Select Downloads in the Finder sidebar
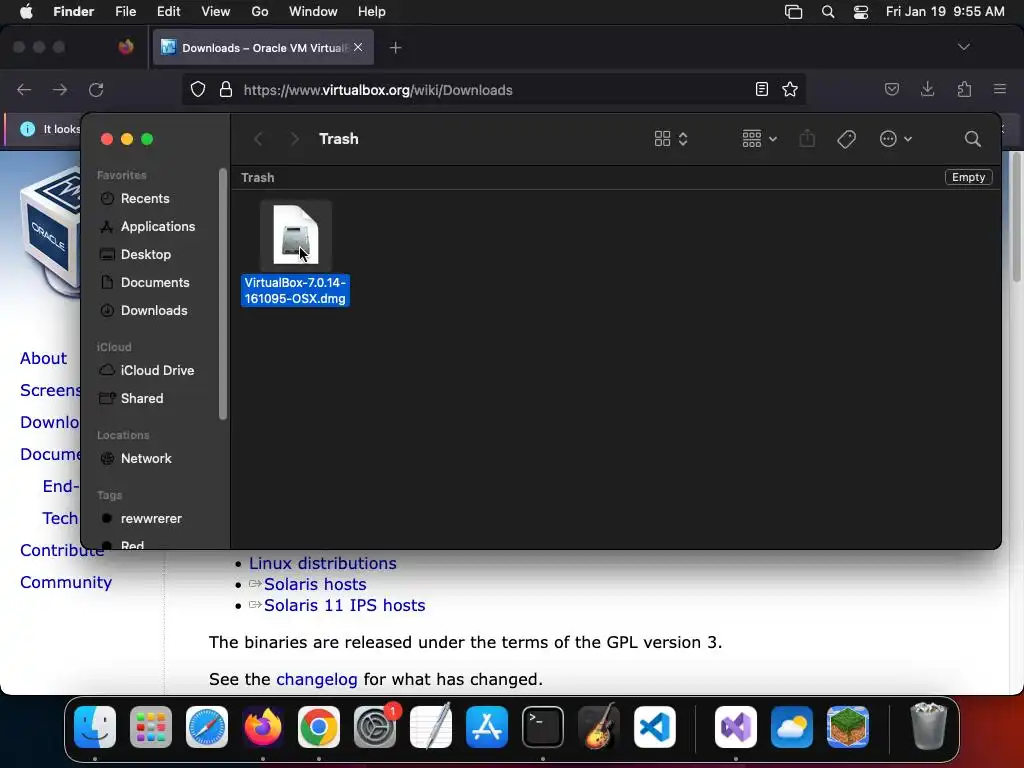 (155, 311)
